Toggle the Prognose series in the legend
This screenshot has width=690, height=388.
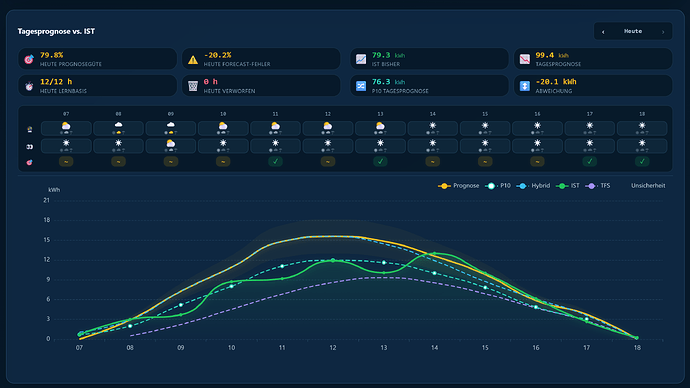coord(459,186)
